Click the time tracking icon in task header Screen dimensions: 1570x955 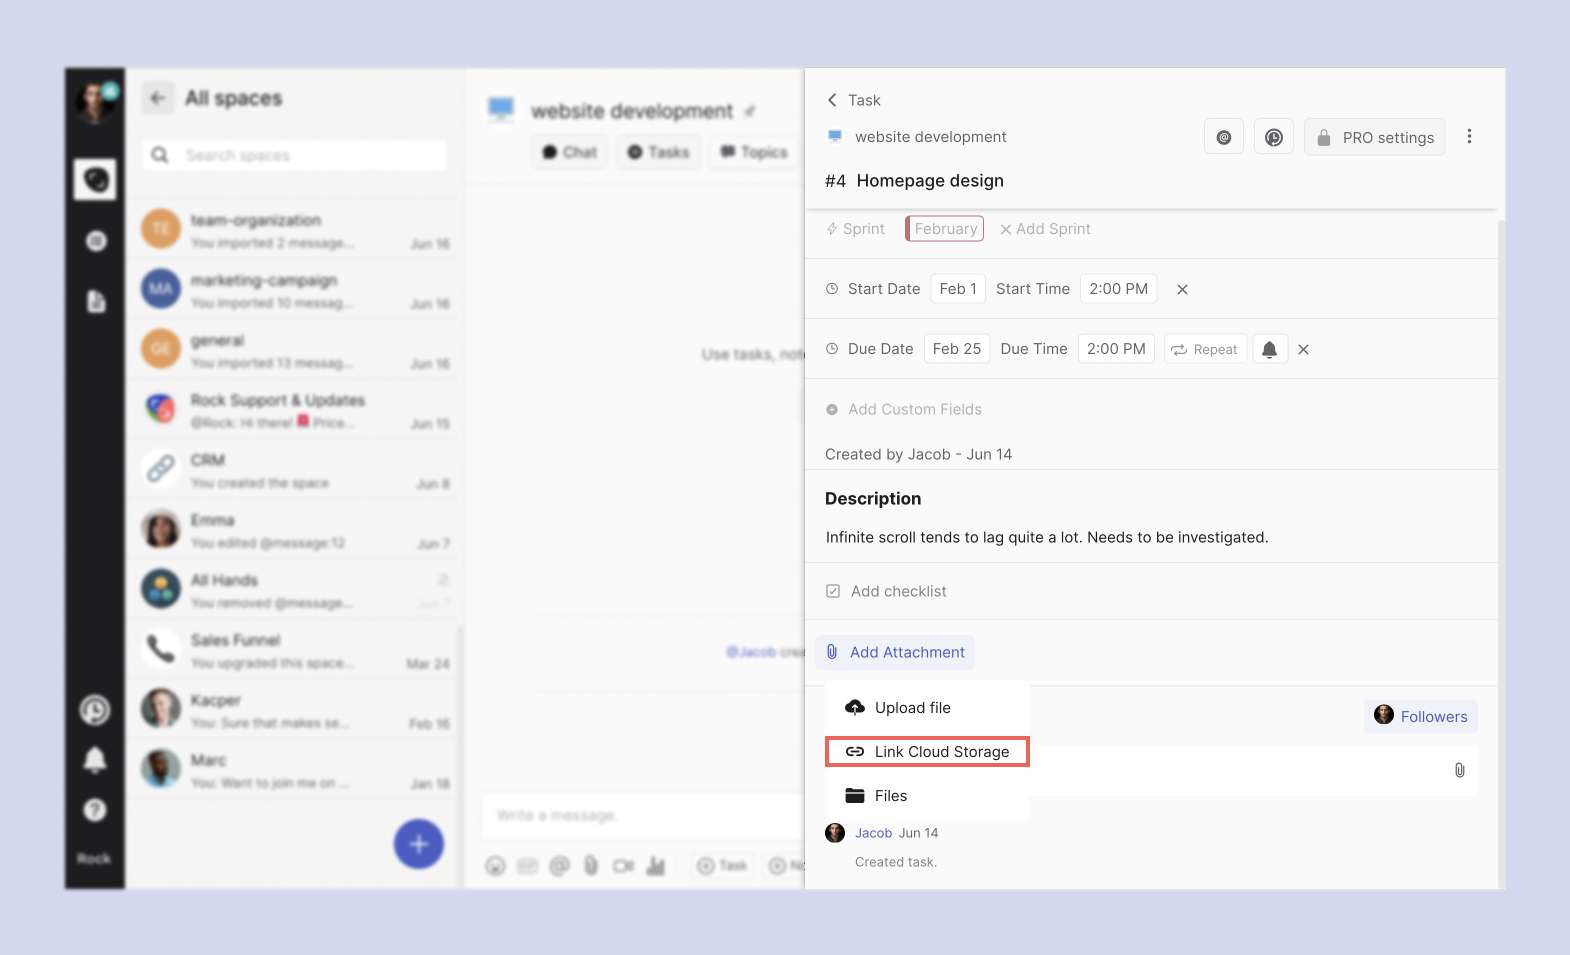pyautogui.click(x=1274, y=137)
